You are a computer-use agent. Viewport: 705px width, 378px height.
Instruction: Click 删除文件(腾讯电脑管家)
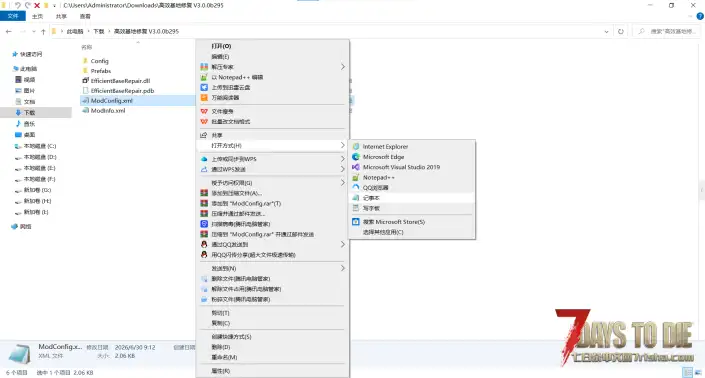(272, 279)
